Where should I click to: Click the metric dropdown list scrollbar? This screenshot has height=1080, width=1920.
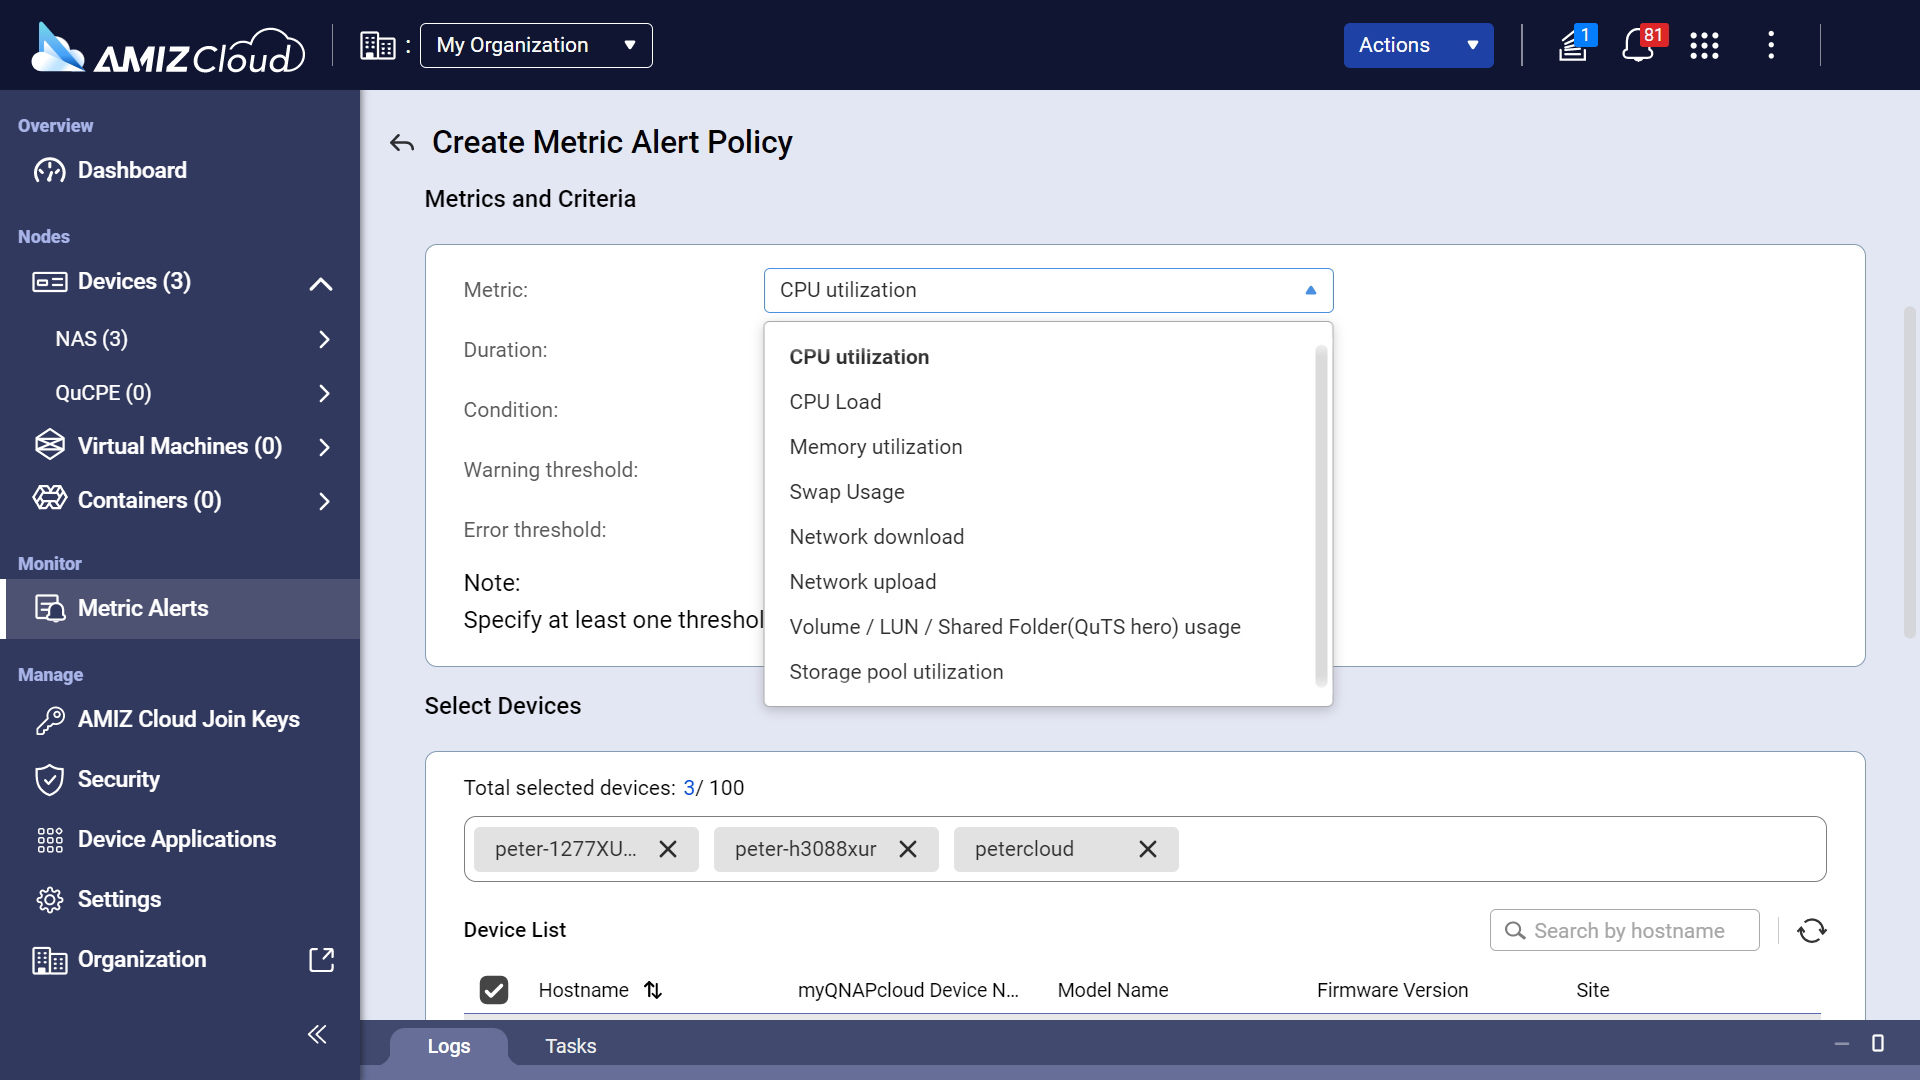point(1320,515)
